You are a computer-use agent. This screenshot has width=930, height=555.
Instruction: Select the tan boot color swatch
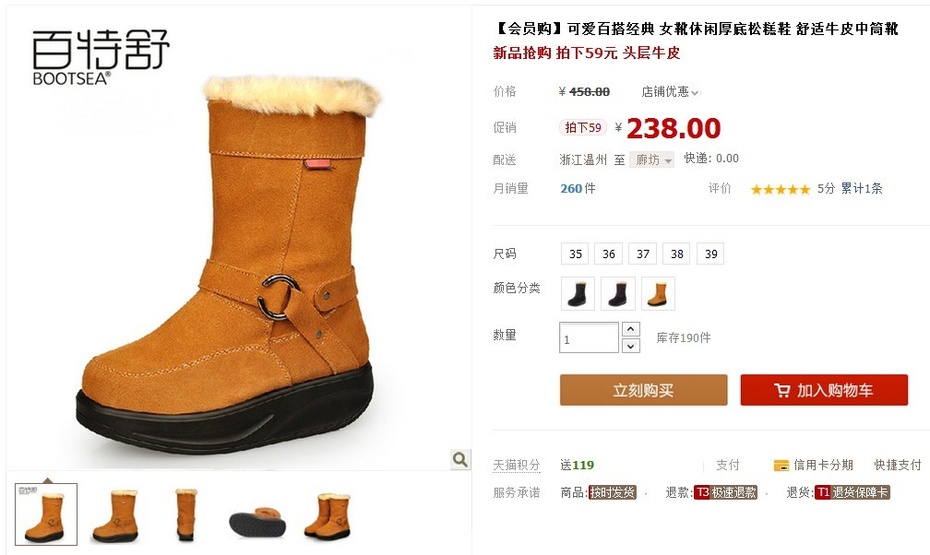tap(658, 294)
